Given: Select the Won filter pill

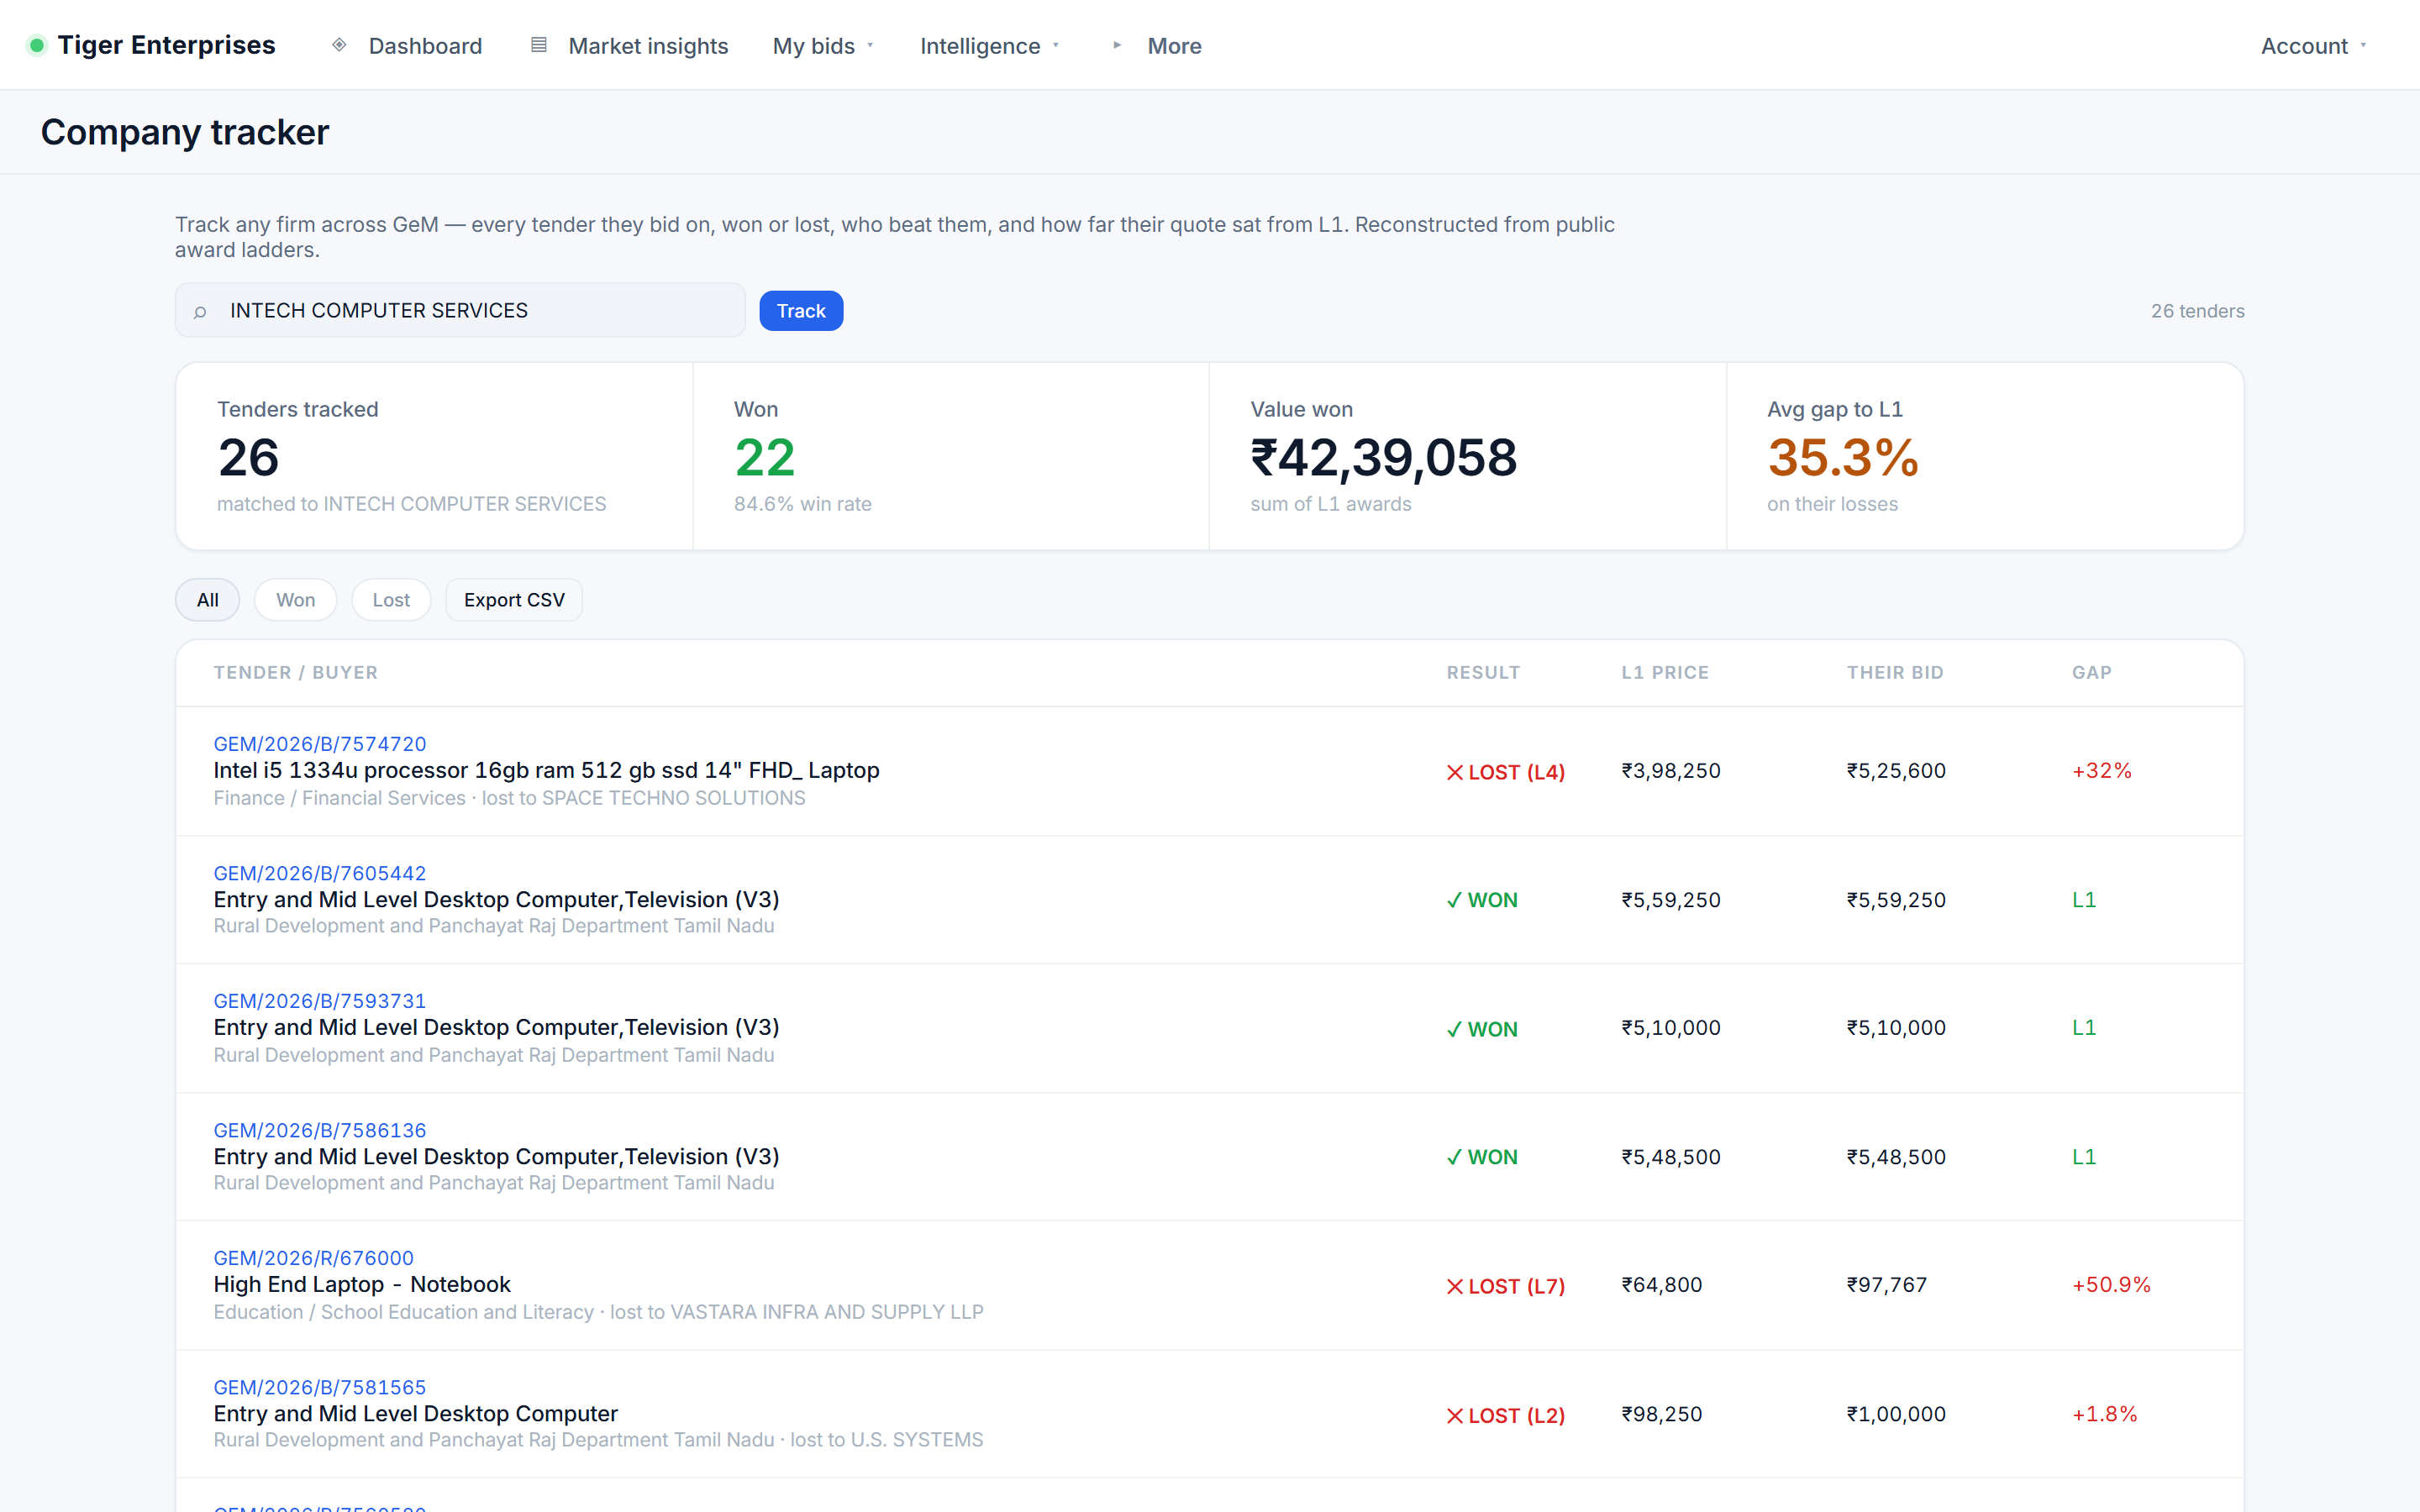Looking at the screenshot, I should point(296,600).
